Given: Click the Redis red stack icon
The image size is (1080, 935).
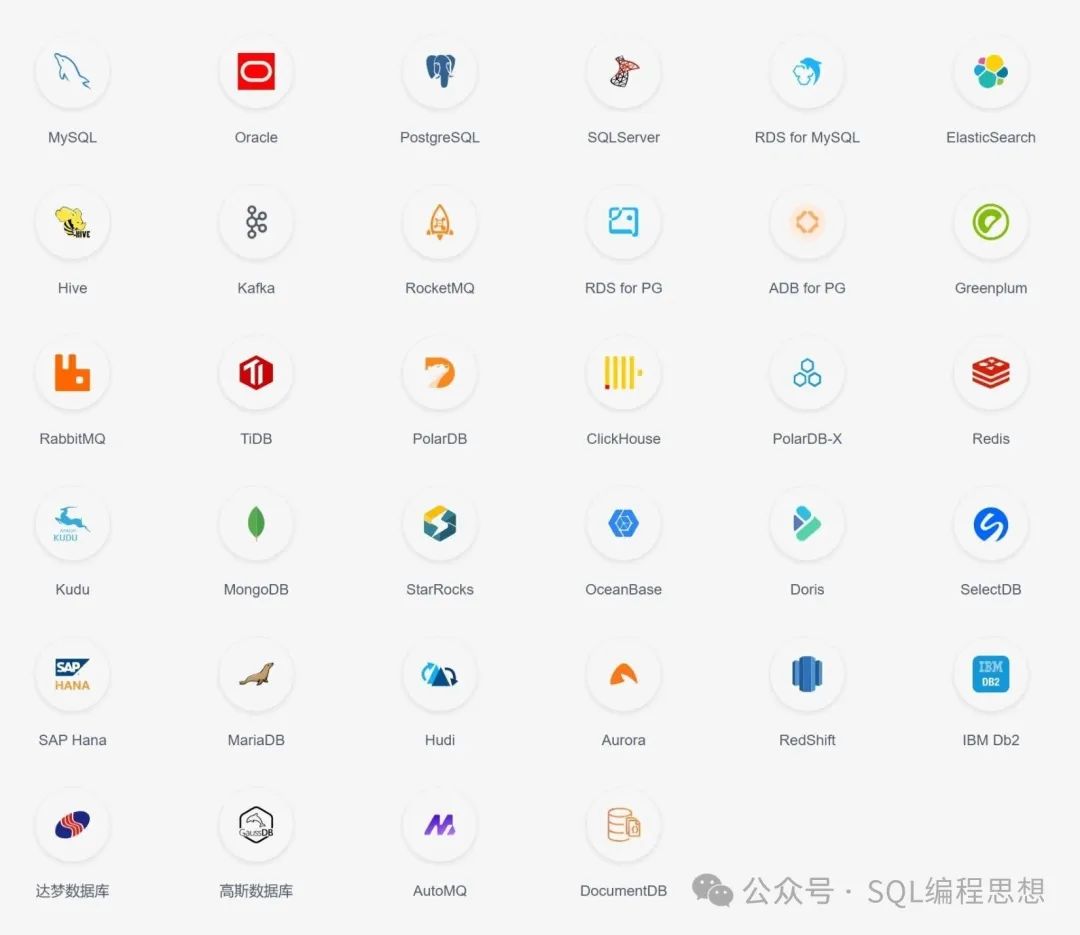Looking at the screenshot, I should coord(990,373).
